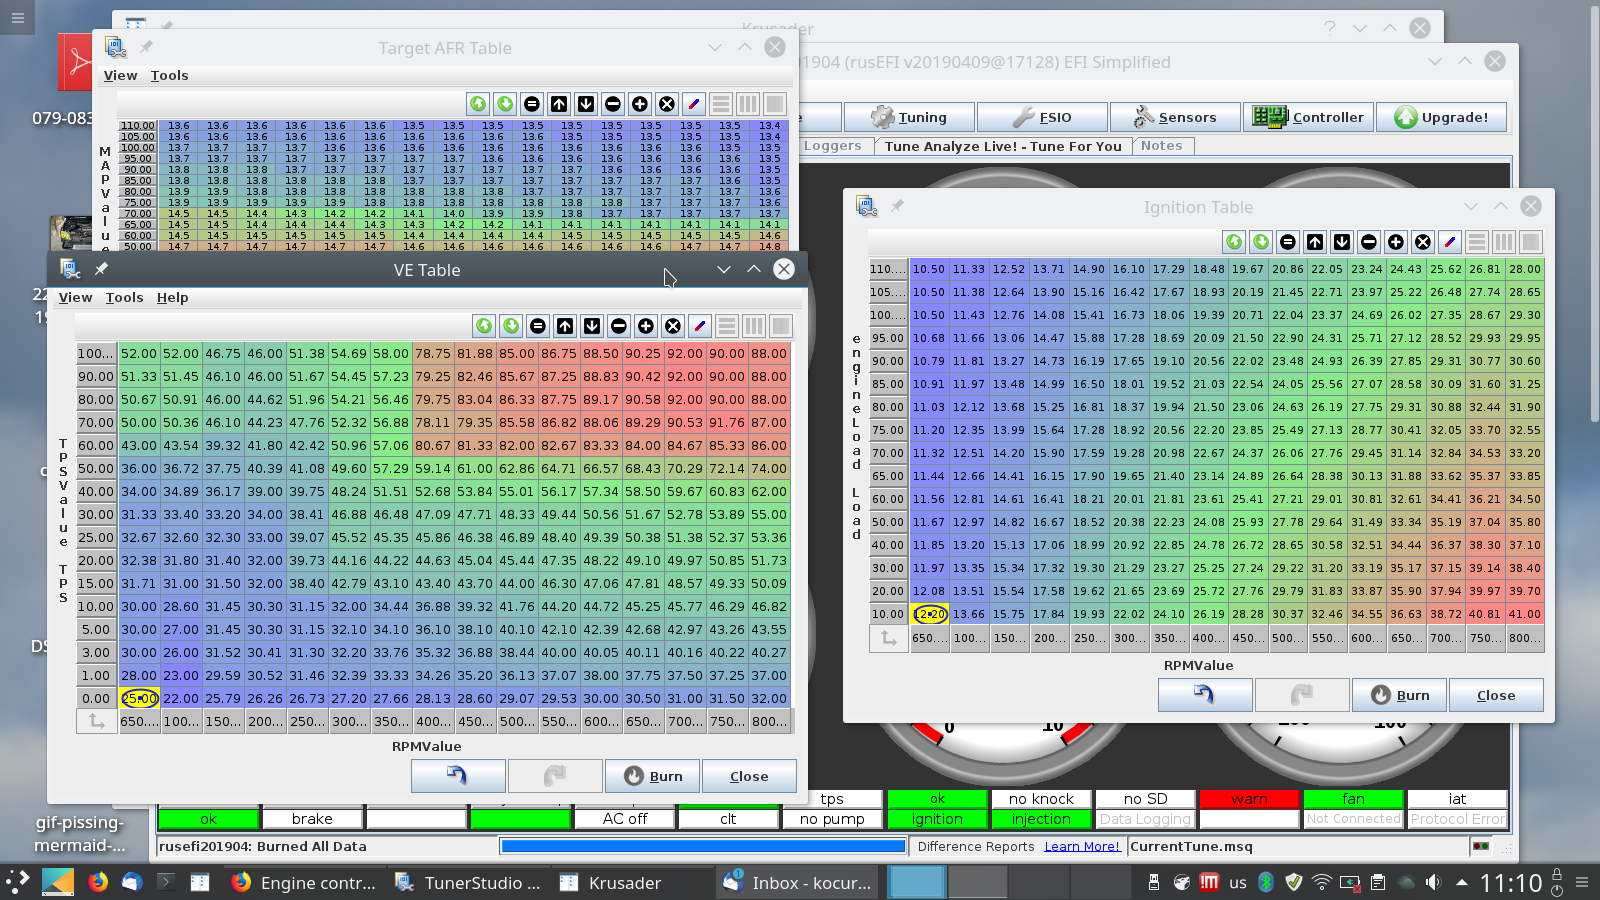Click the blue progress bar in status area
Screen dimensions: 1600x900
click(x=702, y=846)
